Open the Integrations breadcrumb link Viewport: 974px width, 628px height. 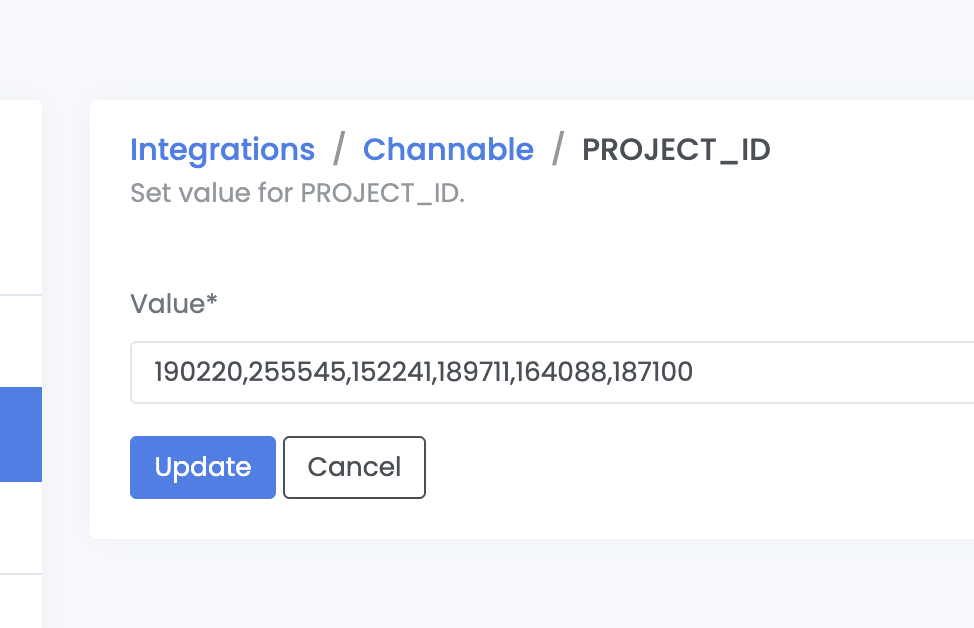tap(222, 150)
